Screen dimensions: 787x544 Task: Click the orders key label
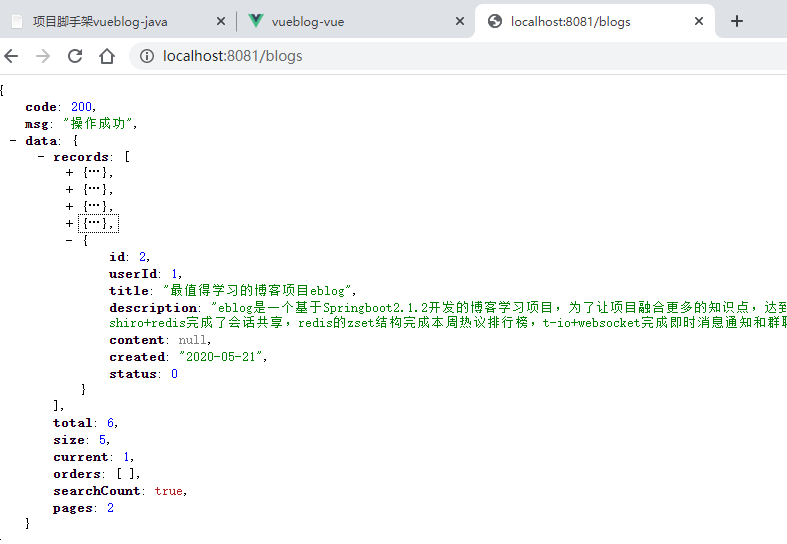(x=77, y=474)
